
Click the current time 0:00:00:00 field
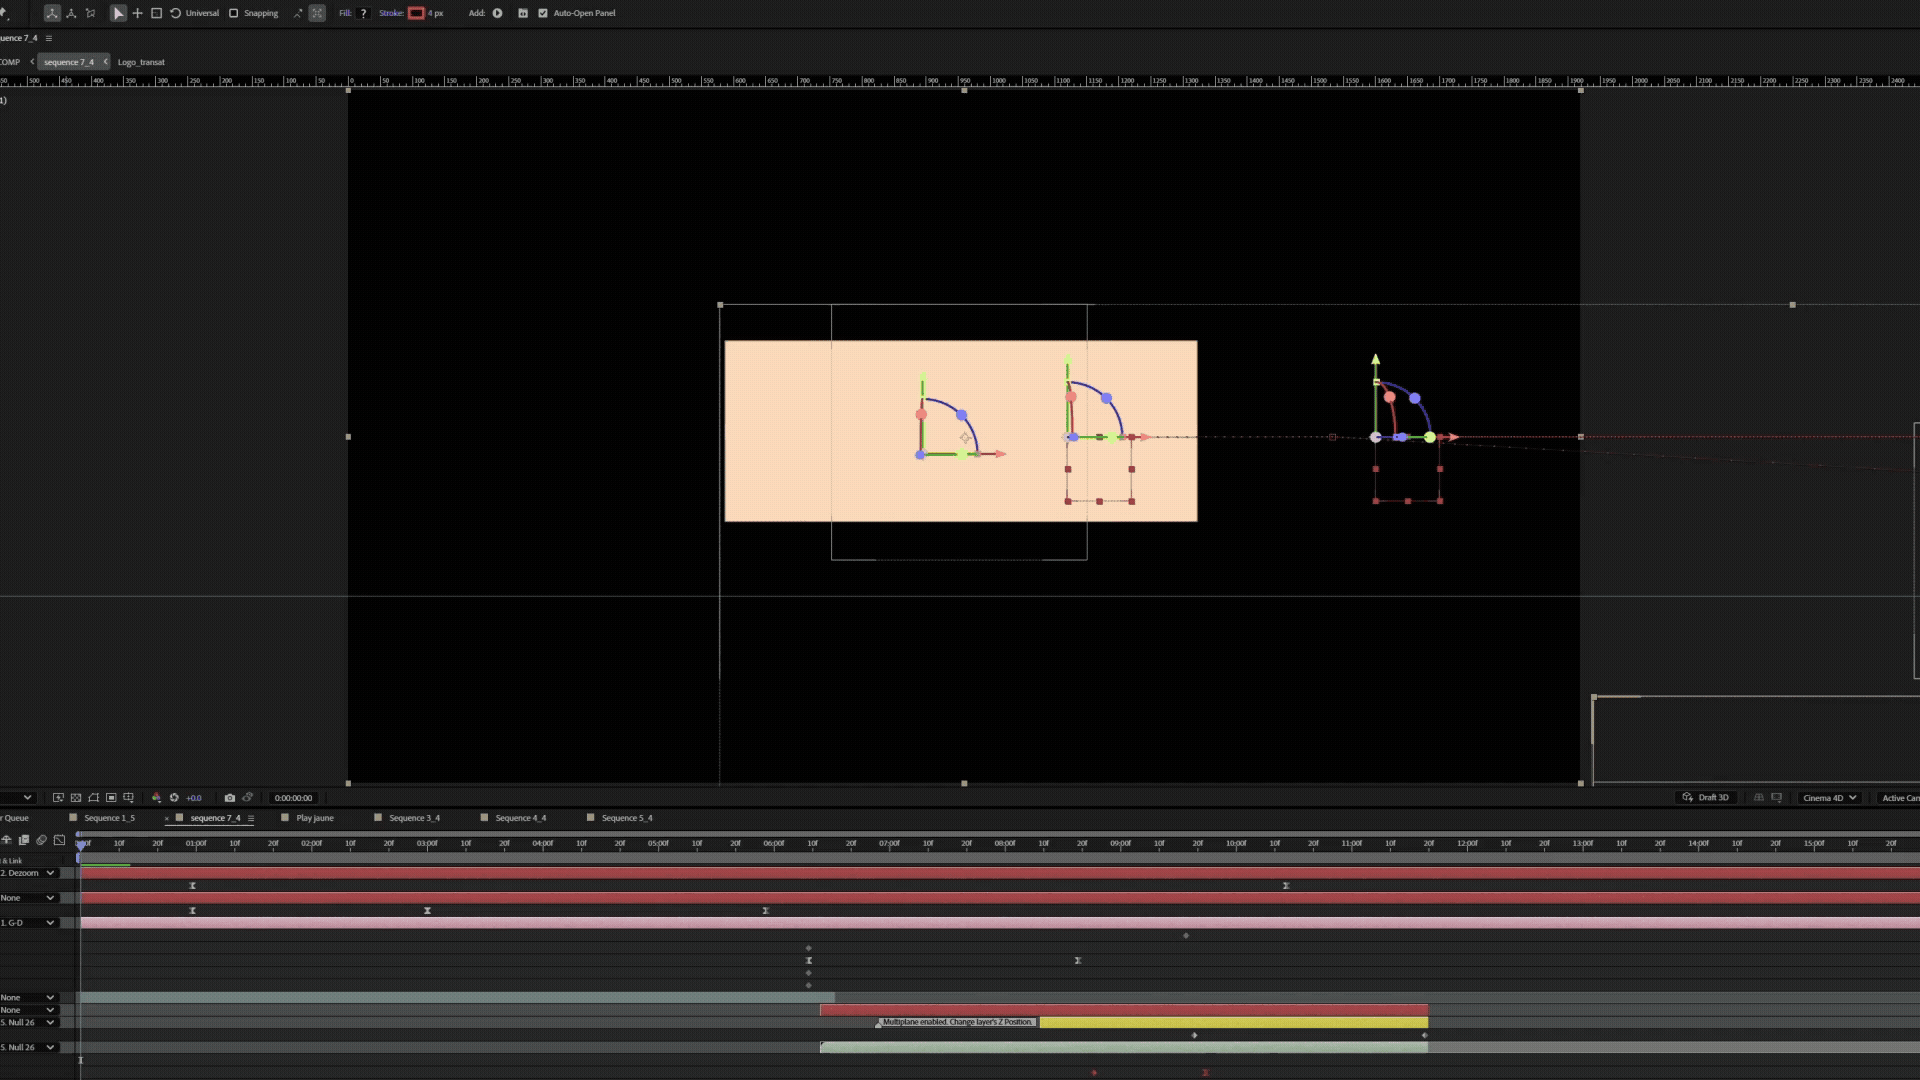pyautogui.click(x=293, y=798)
